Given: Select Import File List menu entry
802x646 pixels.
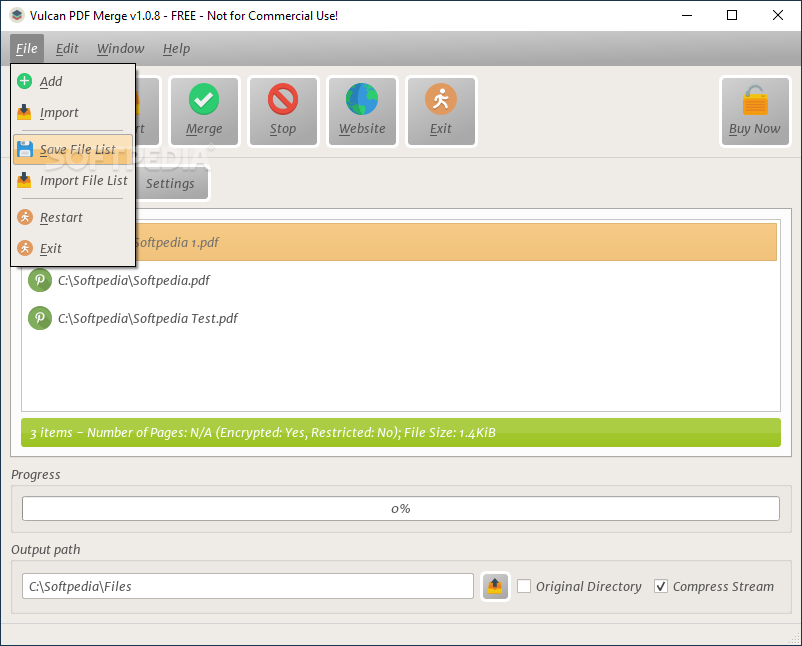Looking at the screenshot, I should [x=73, y=181].
